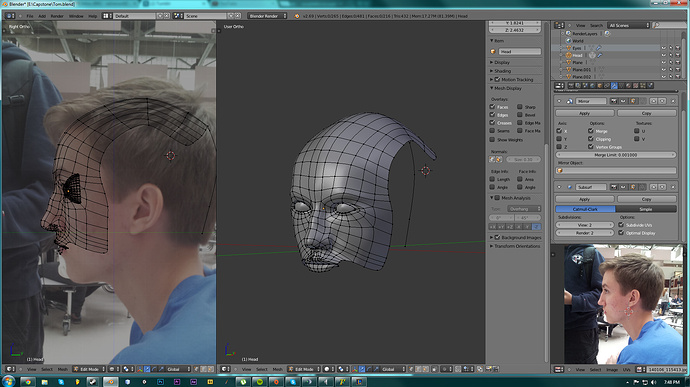The height and width of the screenshot is (387, 690).
Task: Copy the Mirror modifier
Action: 646,113
